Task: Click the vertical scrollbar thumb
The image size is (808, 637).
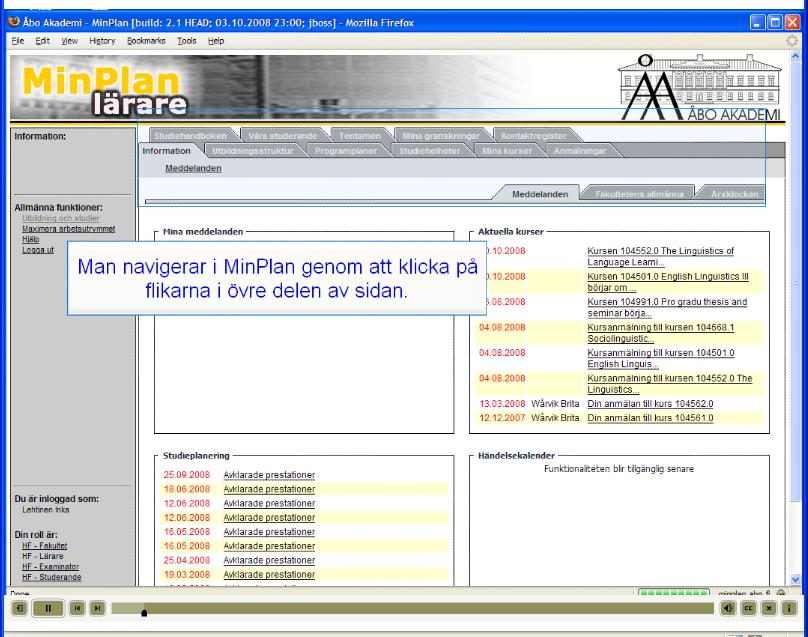Action: click(x=795, y=282)
